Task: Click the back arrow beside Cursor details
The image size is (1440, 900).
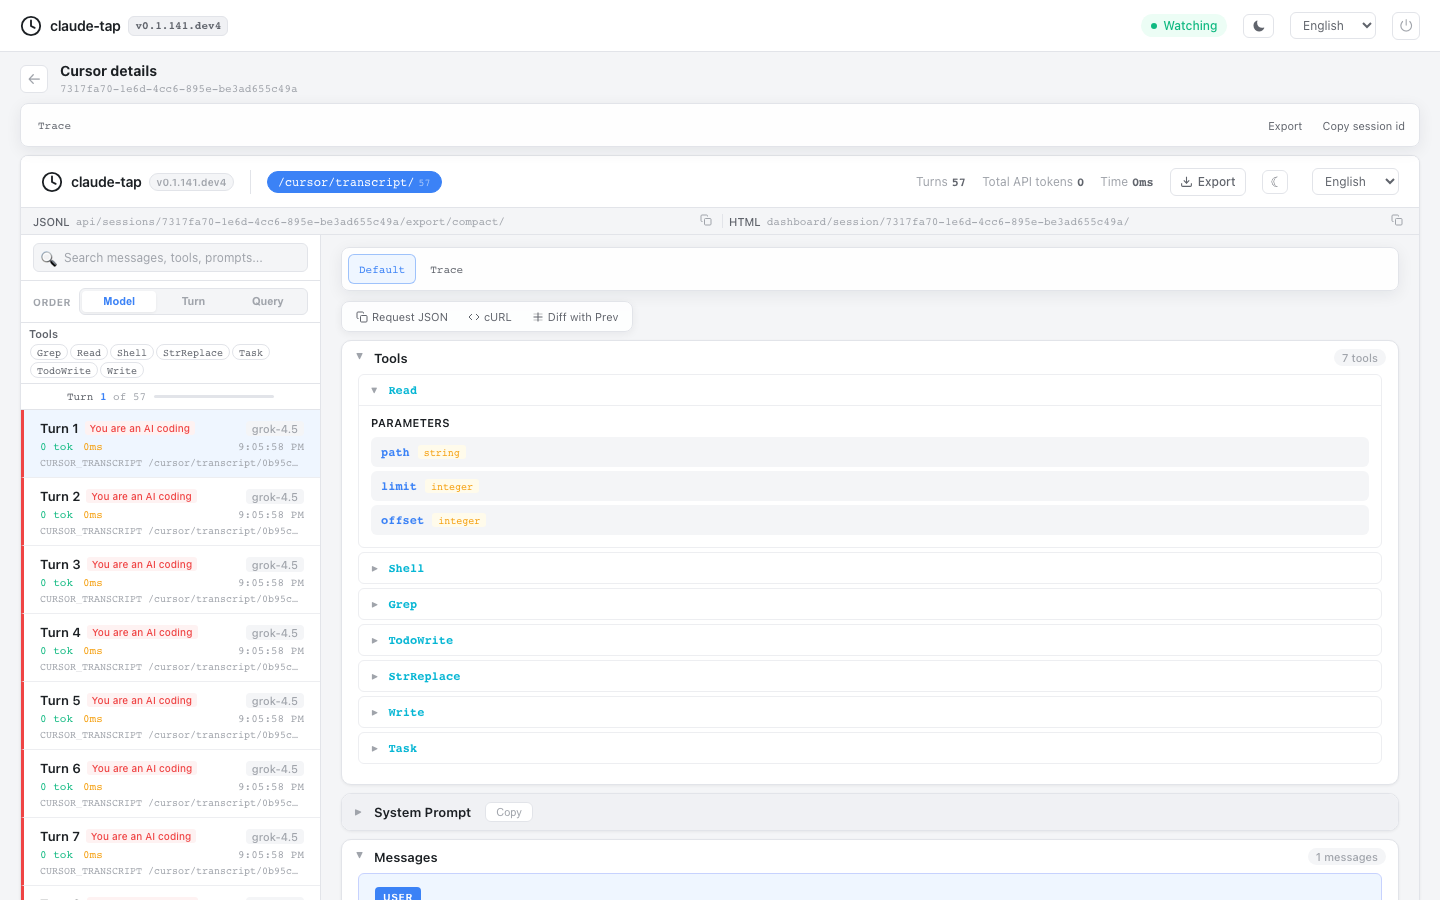Action: 34,79
